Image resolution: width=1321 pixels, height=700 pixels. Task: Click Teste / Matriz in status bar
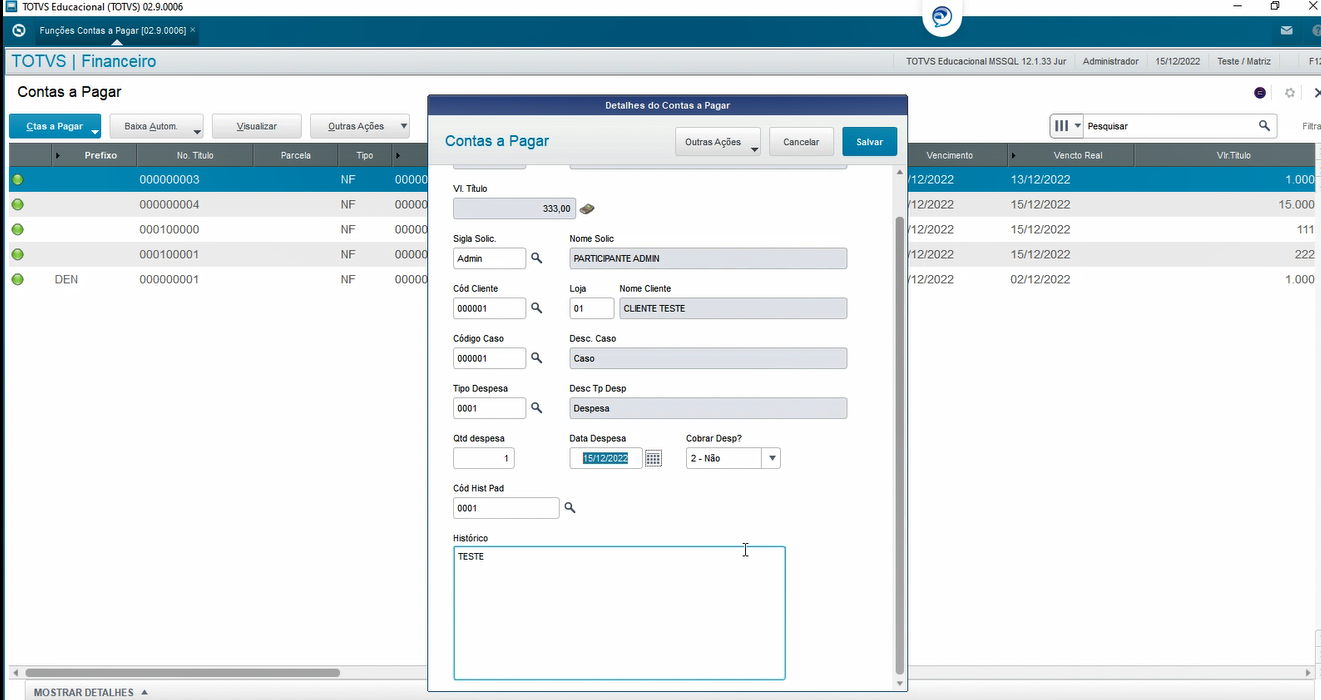1244,61
